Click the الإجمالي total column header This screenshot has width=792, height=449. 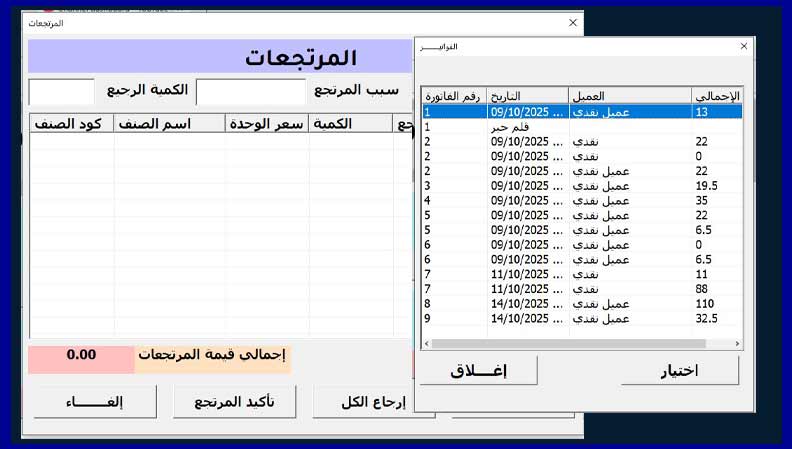[716, 96]
